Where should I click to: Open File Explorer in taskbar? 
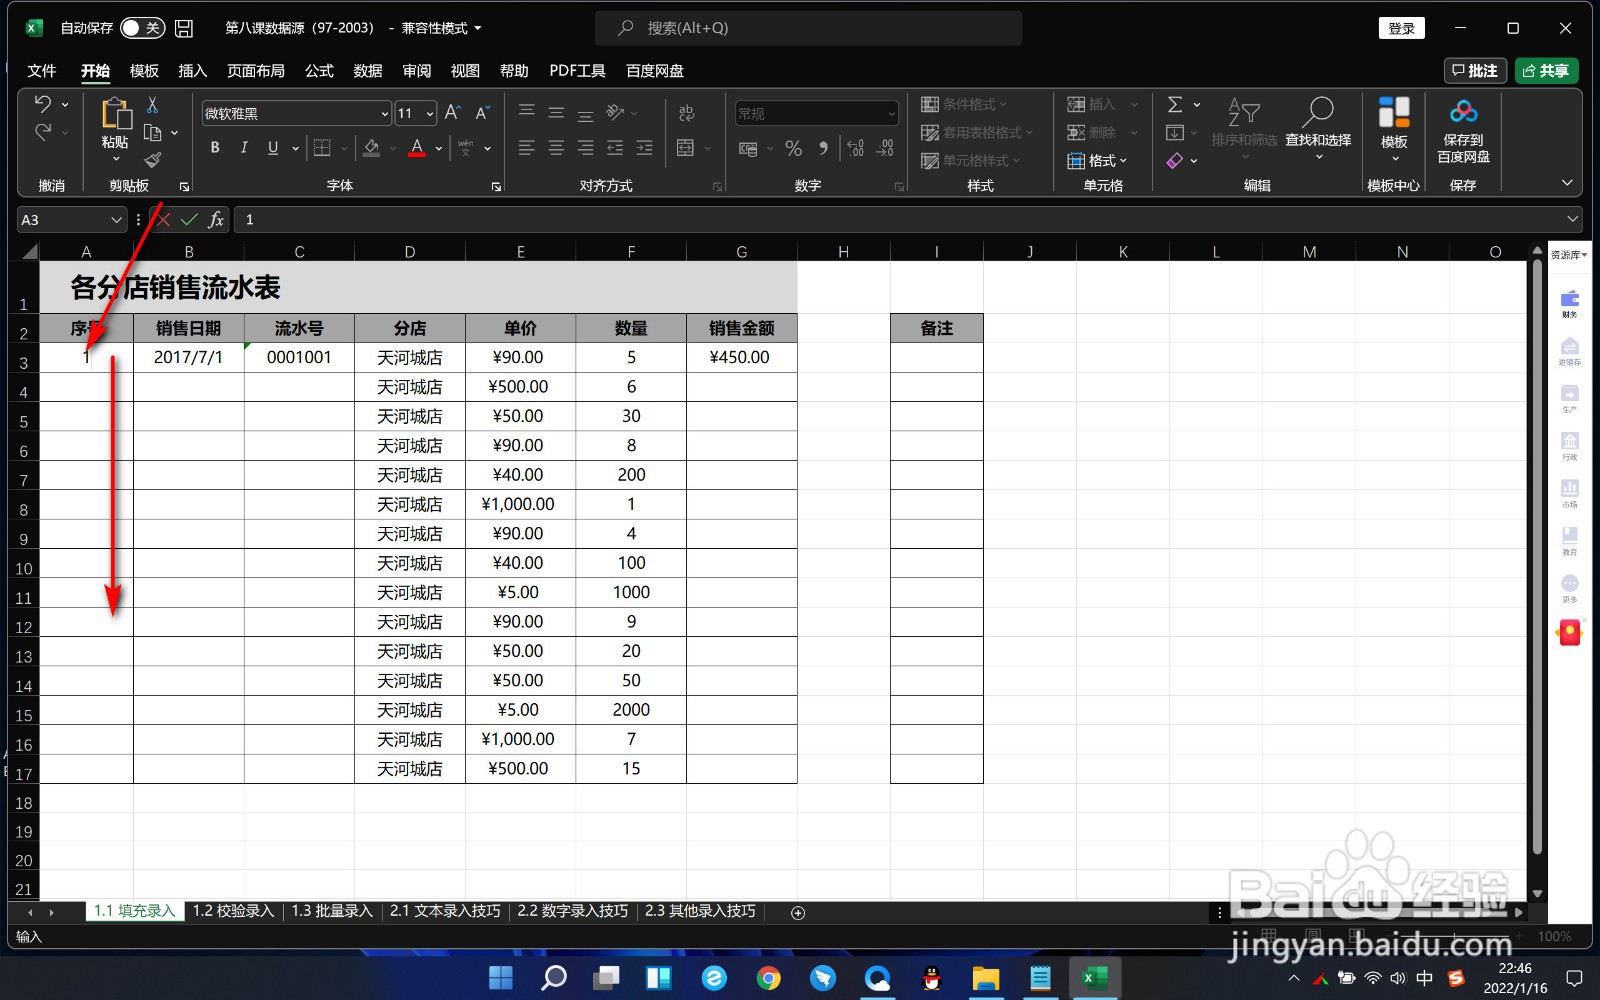click(985, 978)
